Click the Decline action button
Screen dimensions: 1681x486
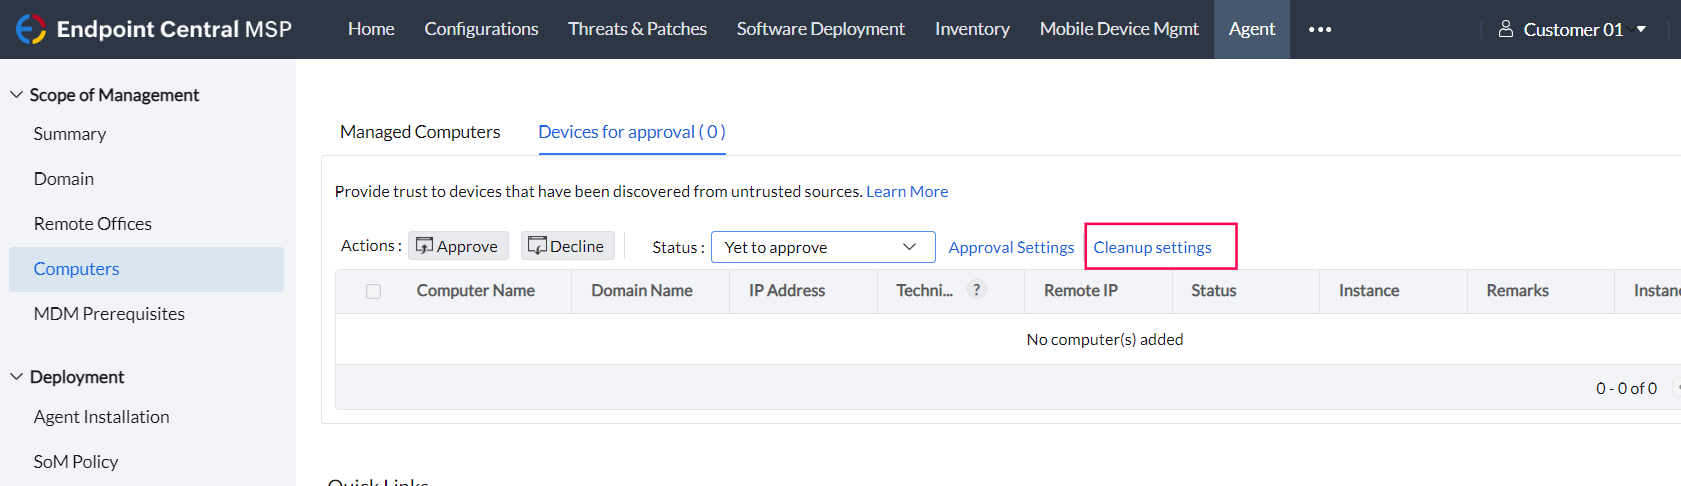tap(567, 246)
